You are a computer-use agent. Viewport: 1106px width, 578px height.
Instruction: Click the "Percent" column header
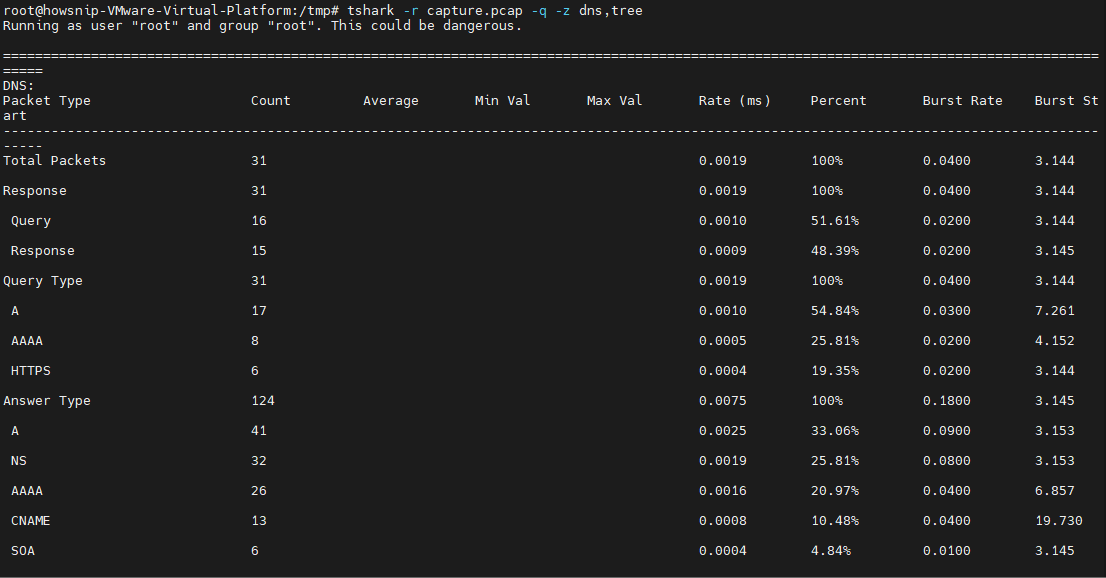tap(838, 101)
